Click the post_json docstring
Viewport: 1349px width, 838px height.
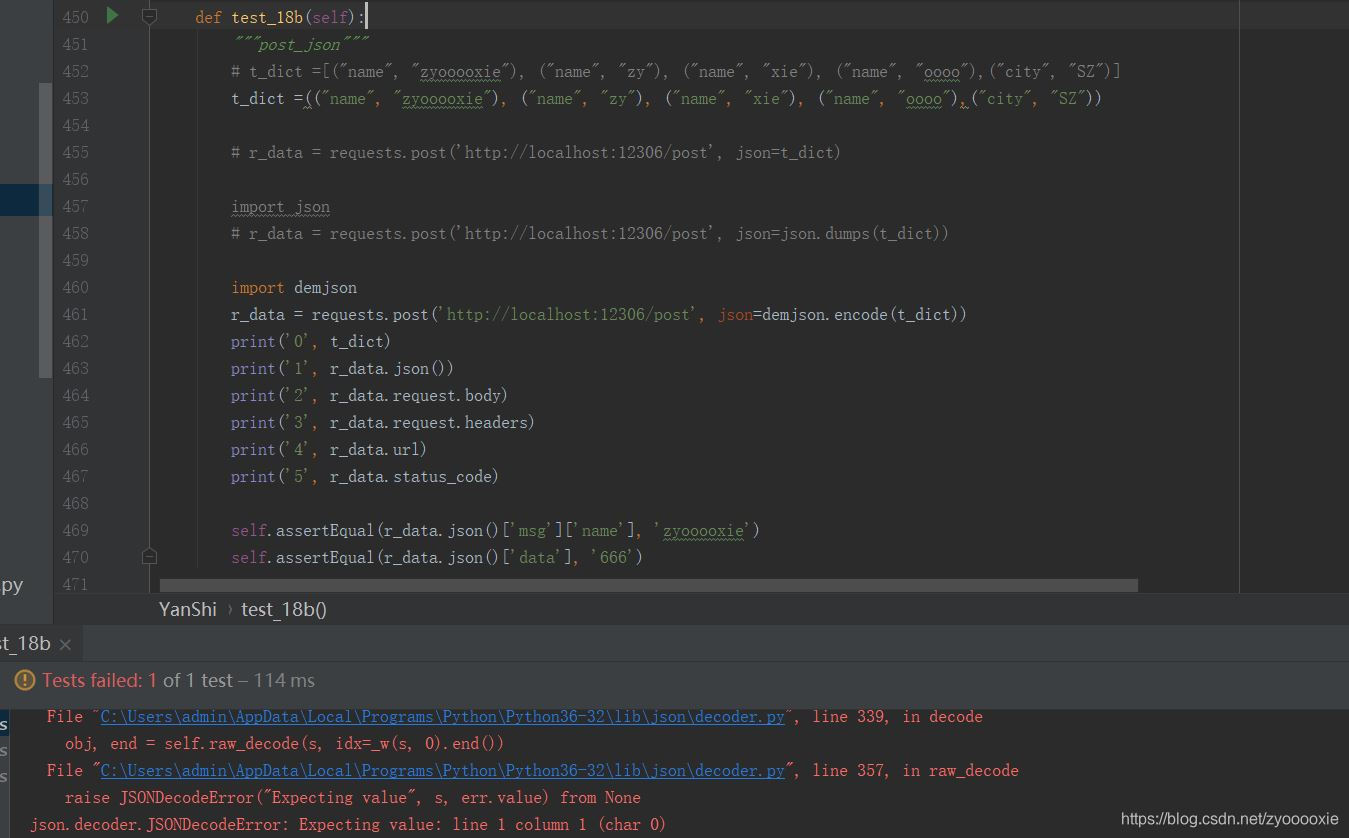click(300, 44)
